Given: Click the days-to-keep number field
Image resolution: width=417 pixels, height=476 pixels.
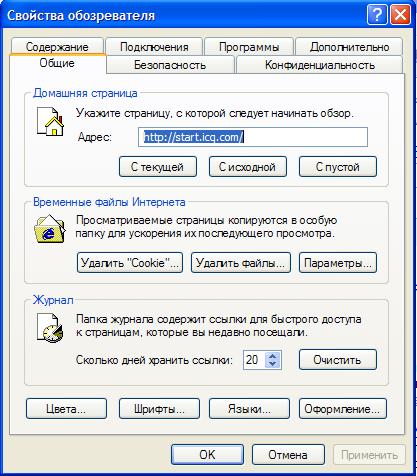Looking at the screenshot, I should (x=254, y=360).
